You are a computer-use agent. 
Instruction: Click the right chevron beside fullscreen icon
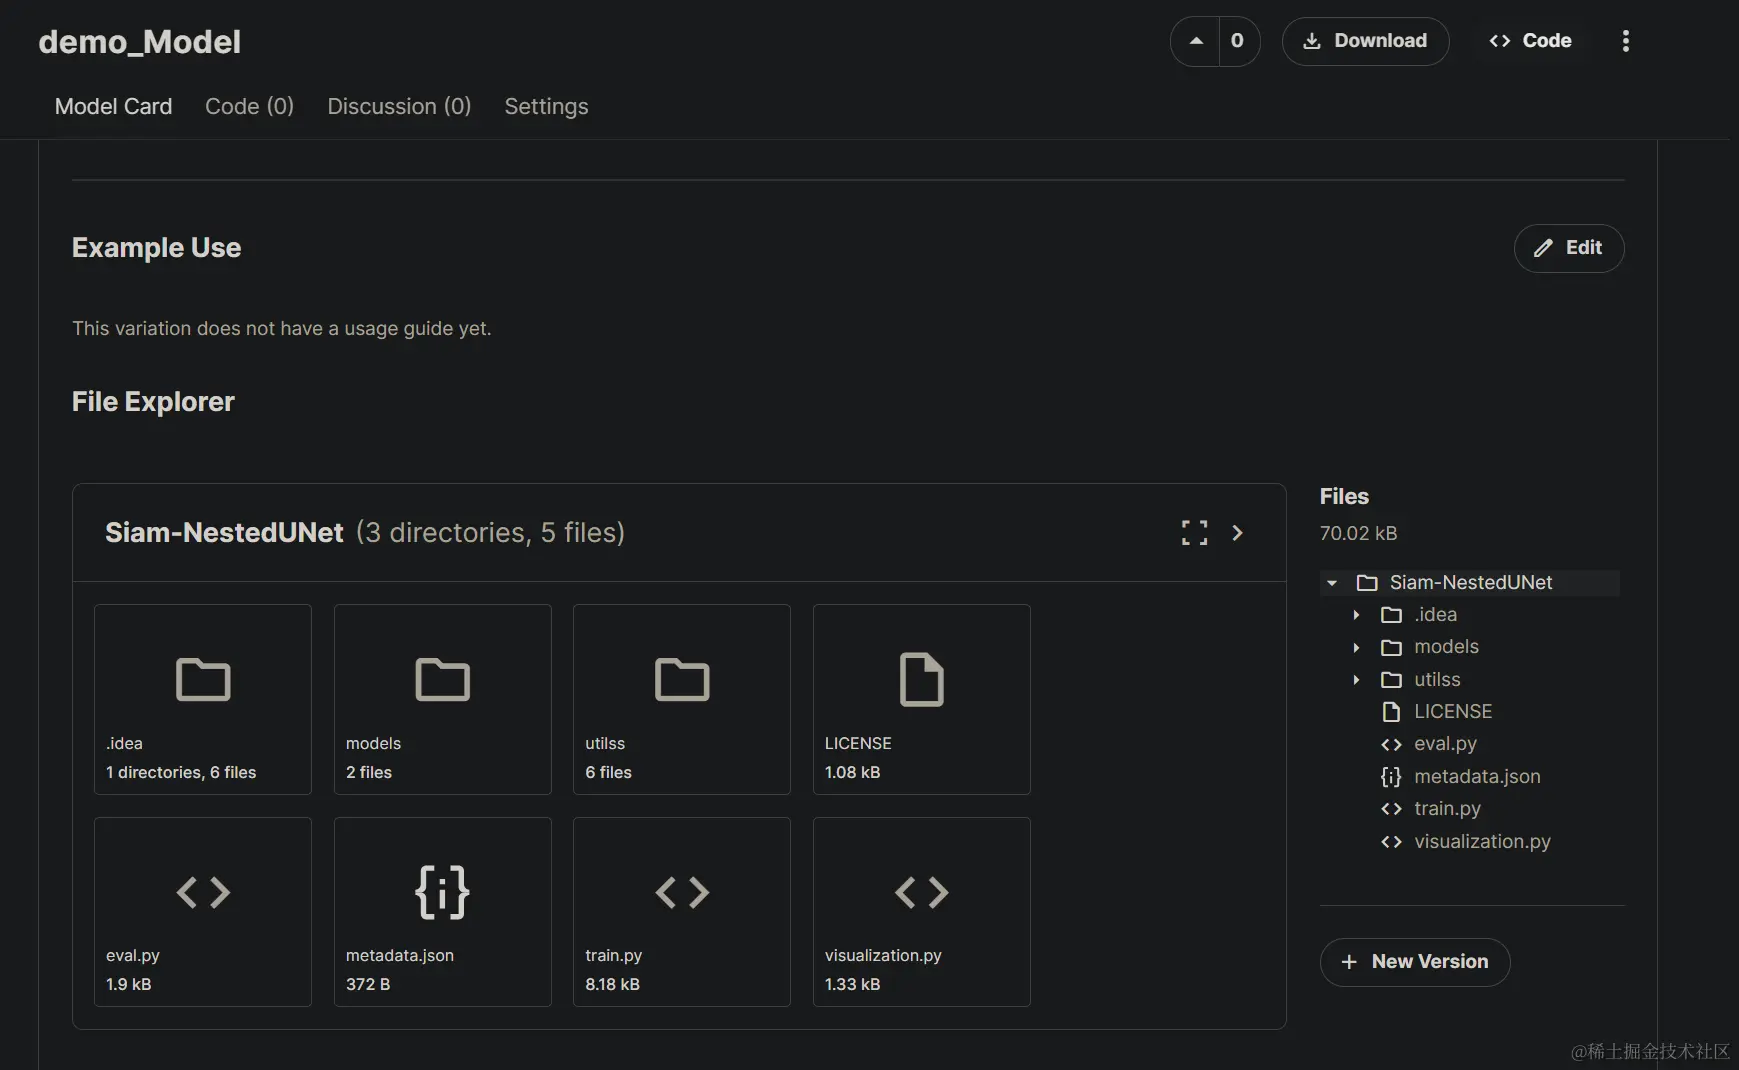tap(1237, 533)
